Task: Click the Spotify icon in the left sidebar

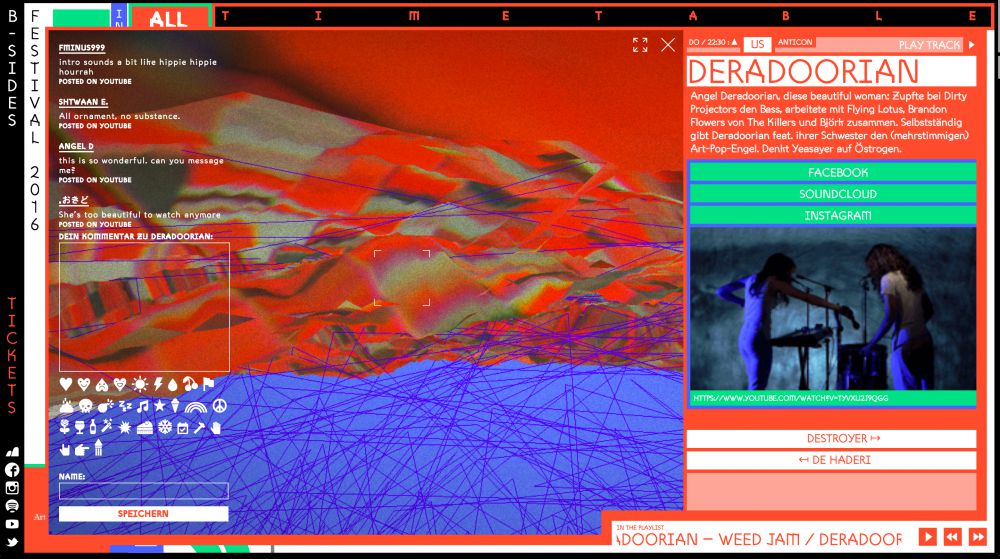Action: 12,506
